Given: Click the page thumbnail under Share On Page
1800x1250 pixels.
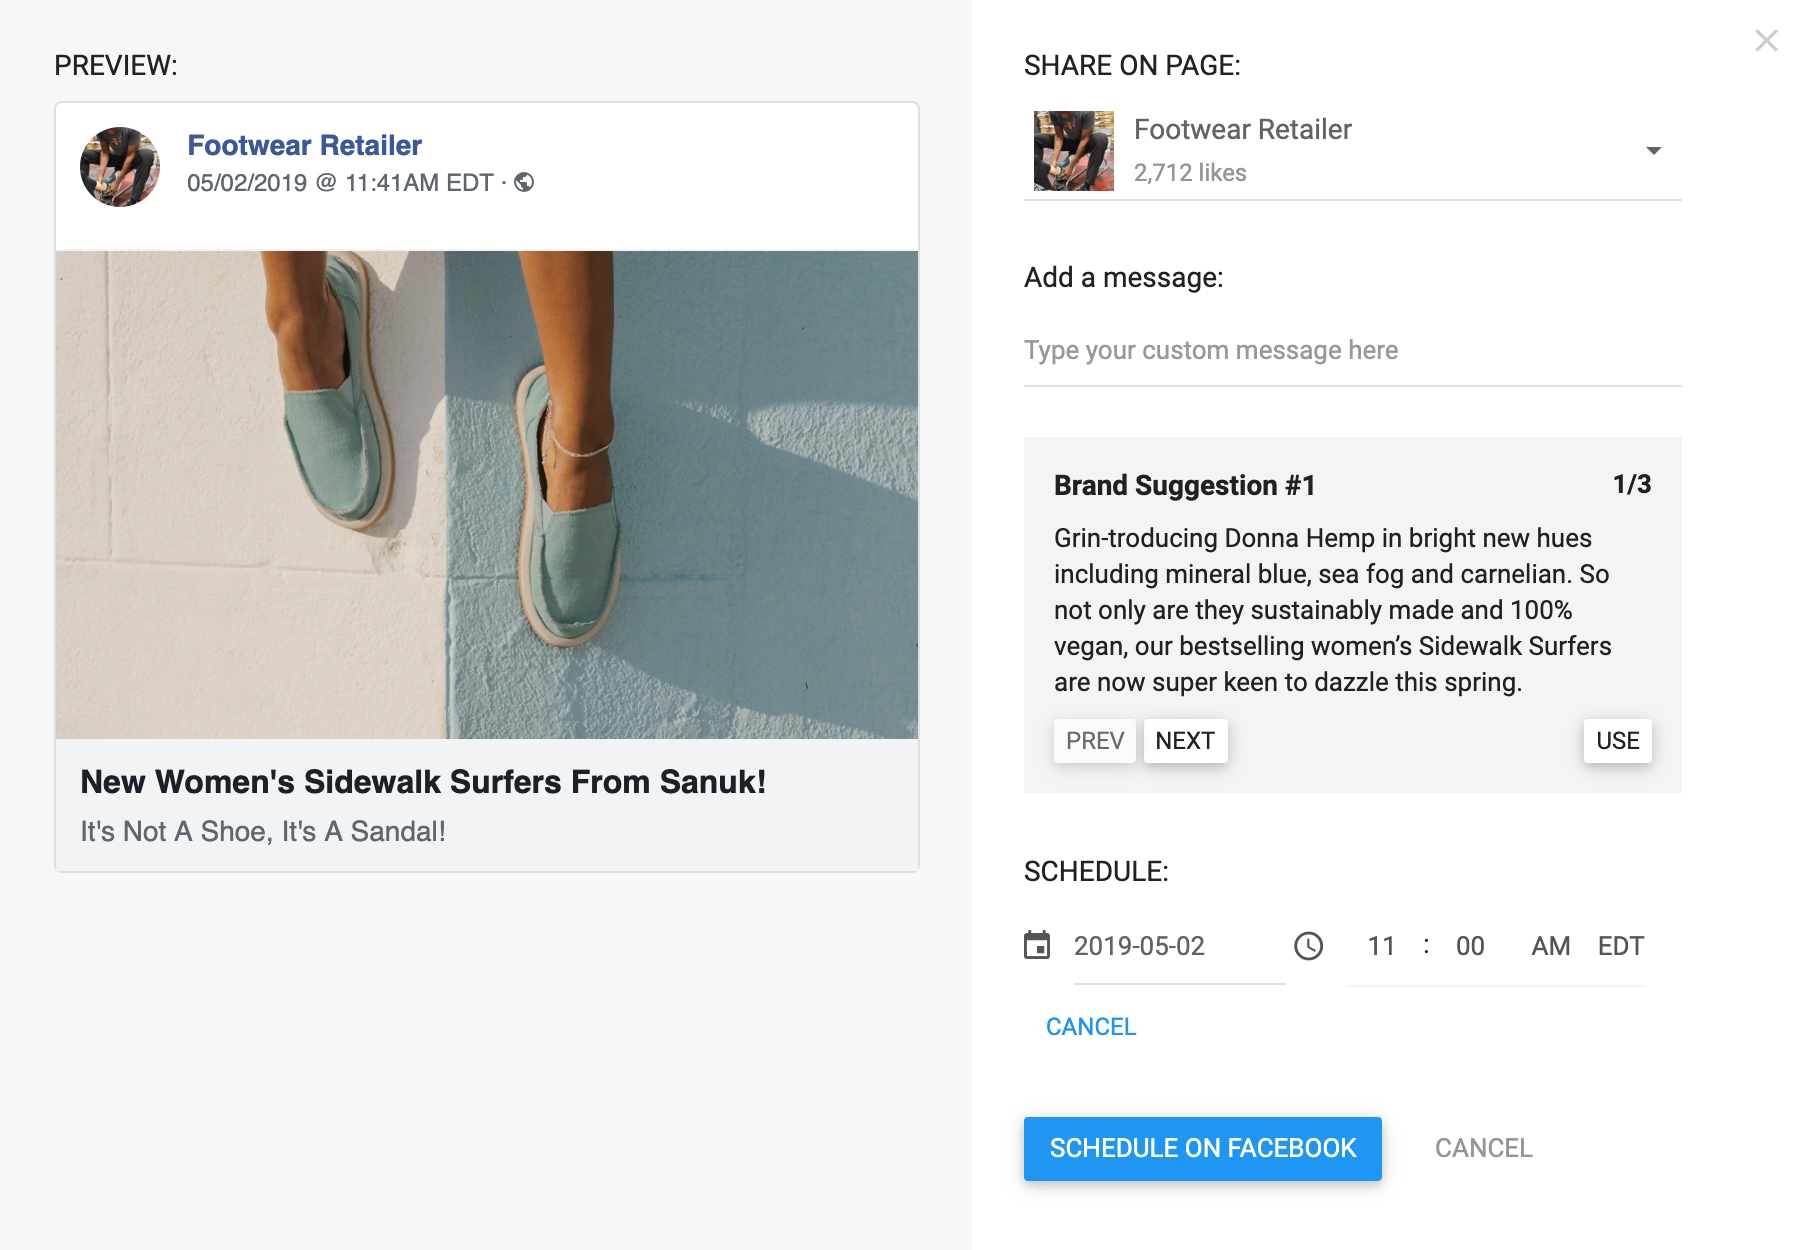Looking at the screenshot, I should pos(1073,151).
